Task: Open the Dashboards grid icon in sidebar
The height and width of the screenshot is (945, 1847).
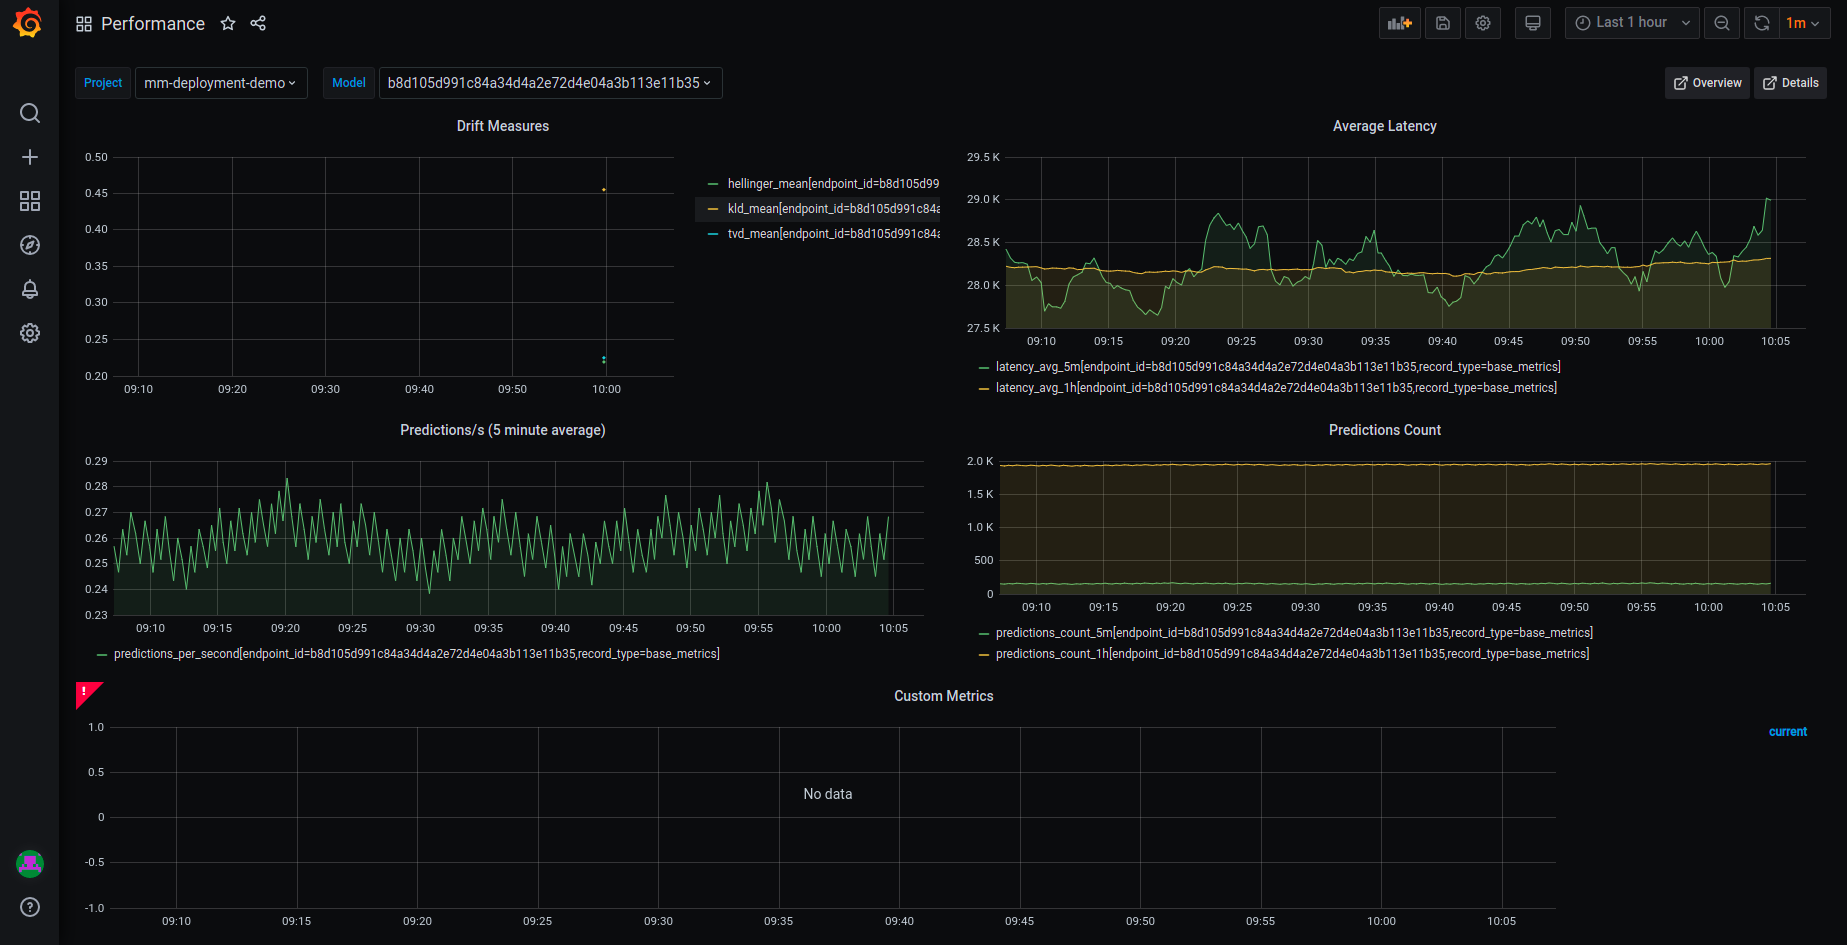Action: pyautogui.click(x=30, y=201)
